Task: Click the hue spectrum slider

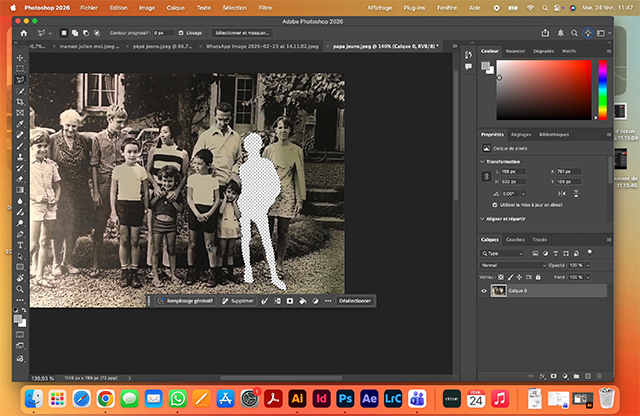Action: [602, 90]
